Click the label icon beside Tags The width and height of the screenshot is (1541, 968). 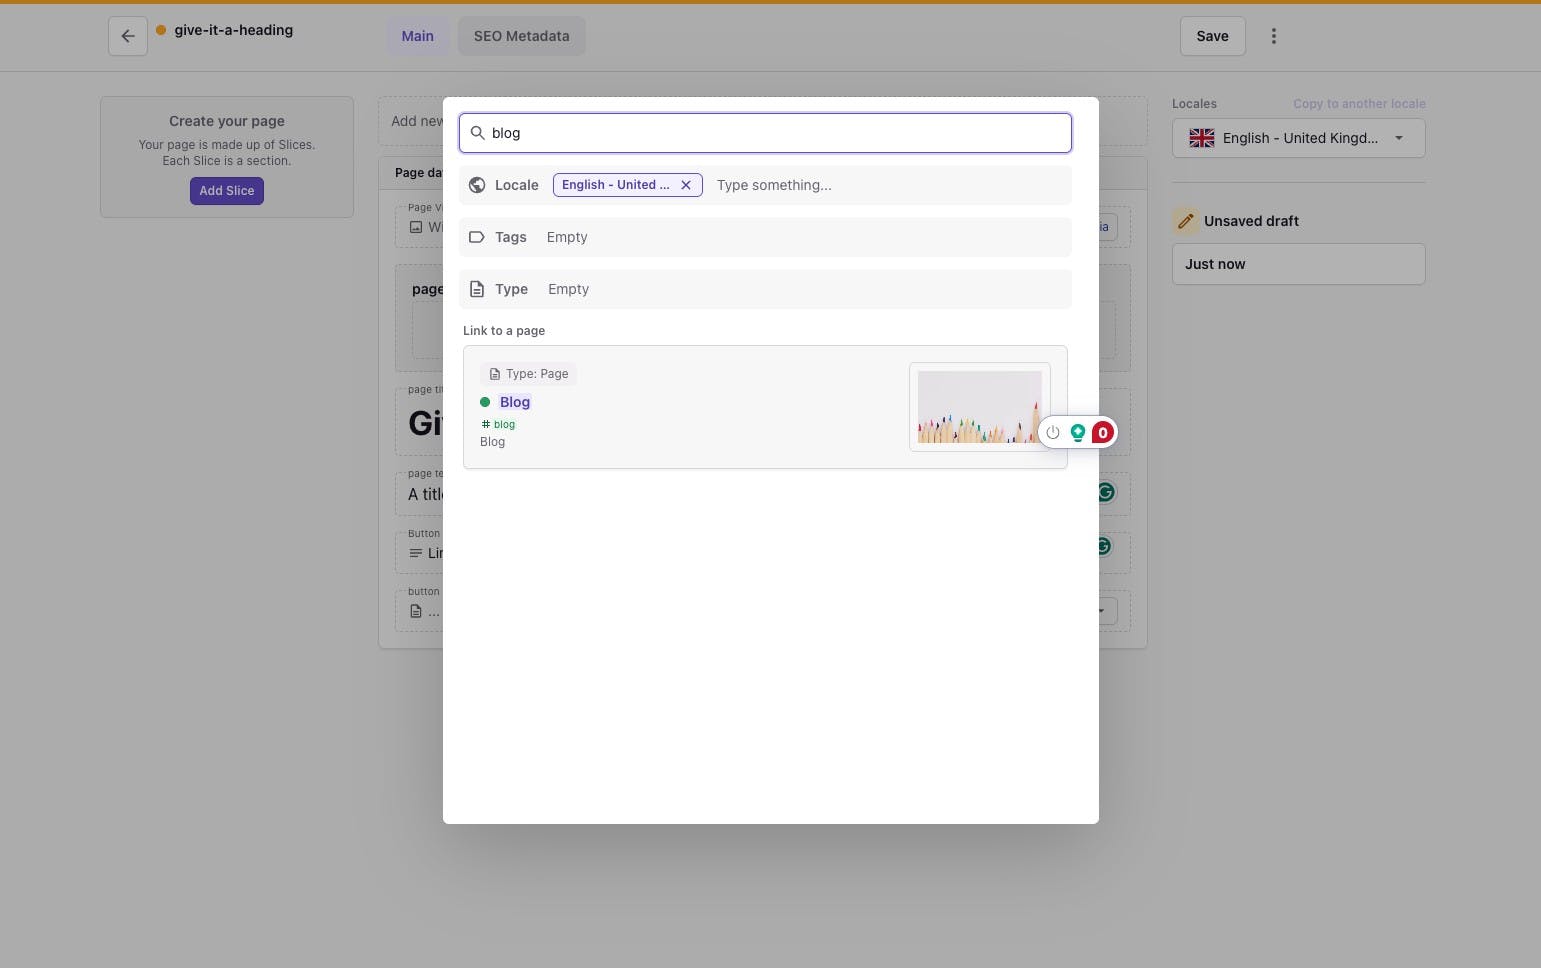[477, 237]
